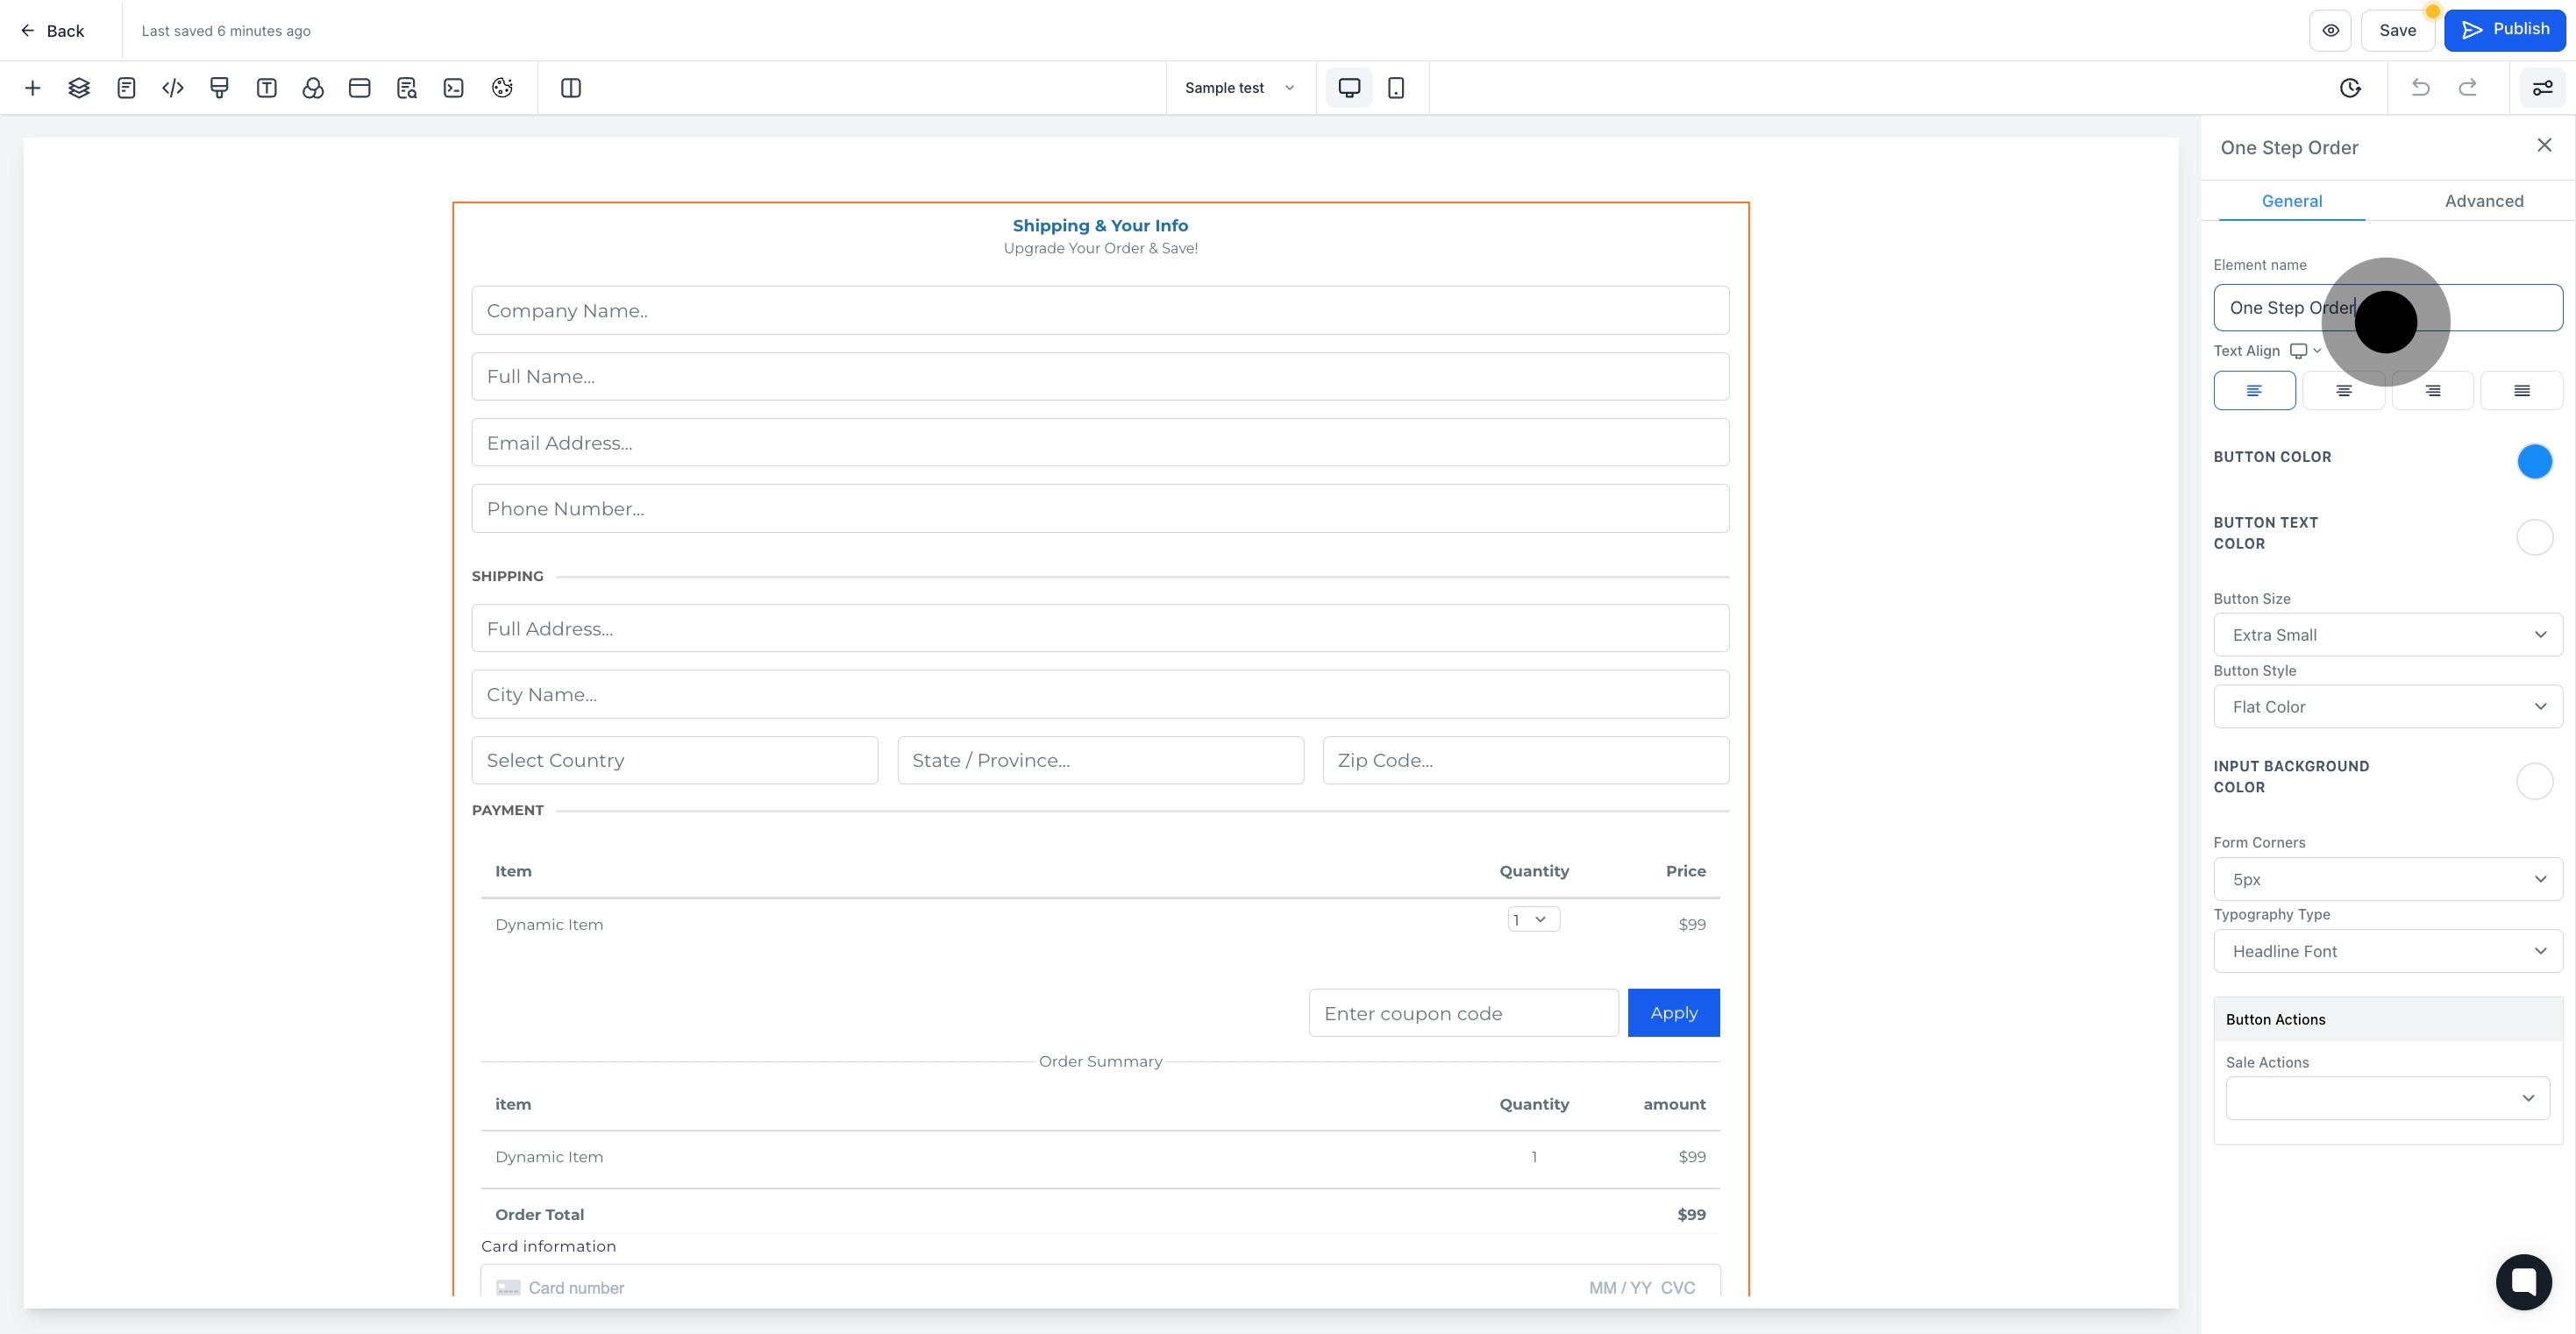
Task: Click the paint brush styles icon
Action: point(219,88)
